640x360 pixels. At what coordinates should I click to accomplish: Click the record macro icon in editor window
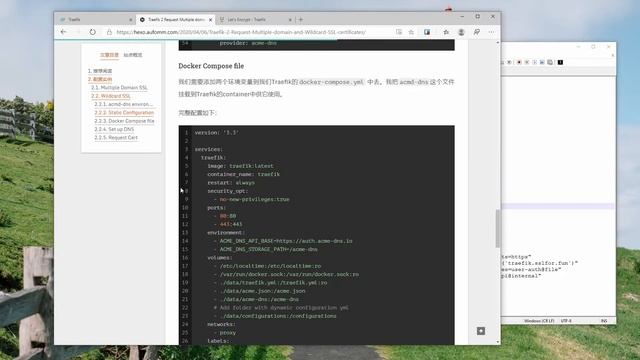519,62
